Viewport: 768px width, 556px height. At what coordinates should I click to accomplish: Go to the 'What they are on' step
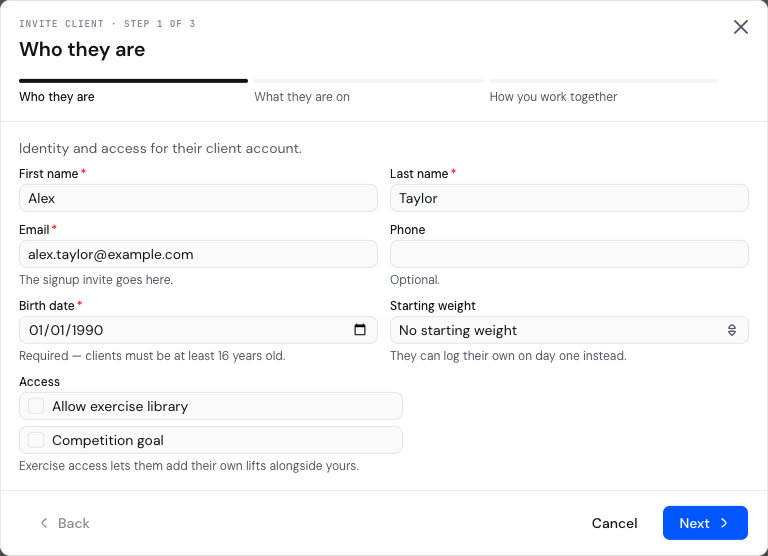(368, 91)
